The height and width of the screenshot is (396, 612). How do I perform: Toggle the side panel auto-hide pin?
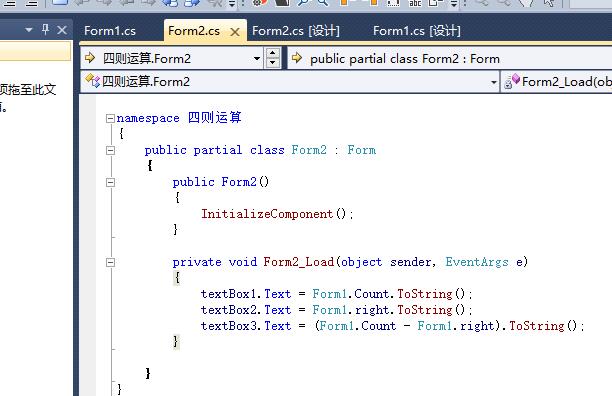pos(45,29)
